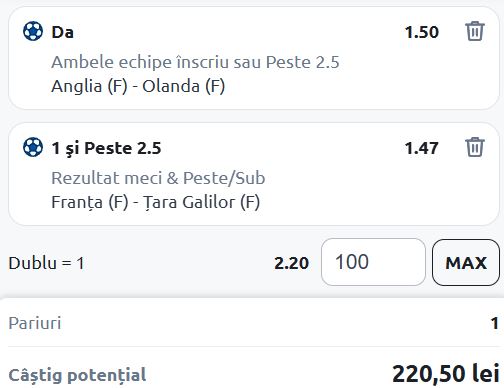Set stake with the MAX button
This screenshot has width=504, height=388.
click(466, 263)
